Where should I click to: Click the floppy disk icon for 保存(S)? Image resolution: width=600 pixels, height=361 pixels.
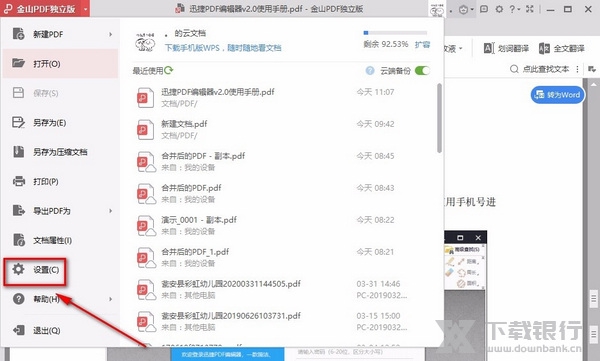[18, 93]
